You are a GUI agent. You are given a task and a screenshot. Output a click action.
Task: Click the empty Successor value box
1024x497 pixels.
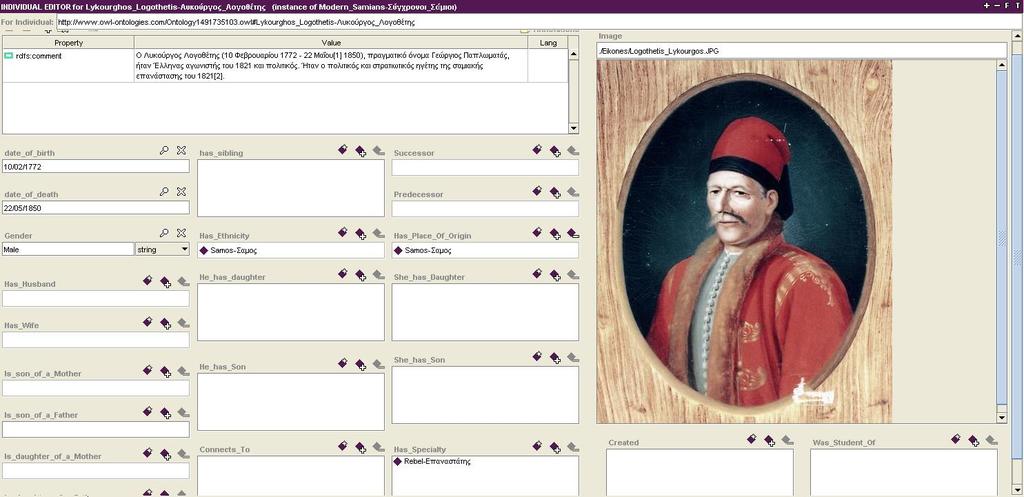coord(485,168)
